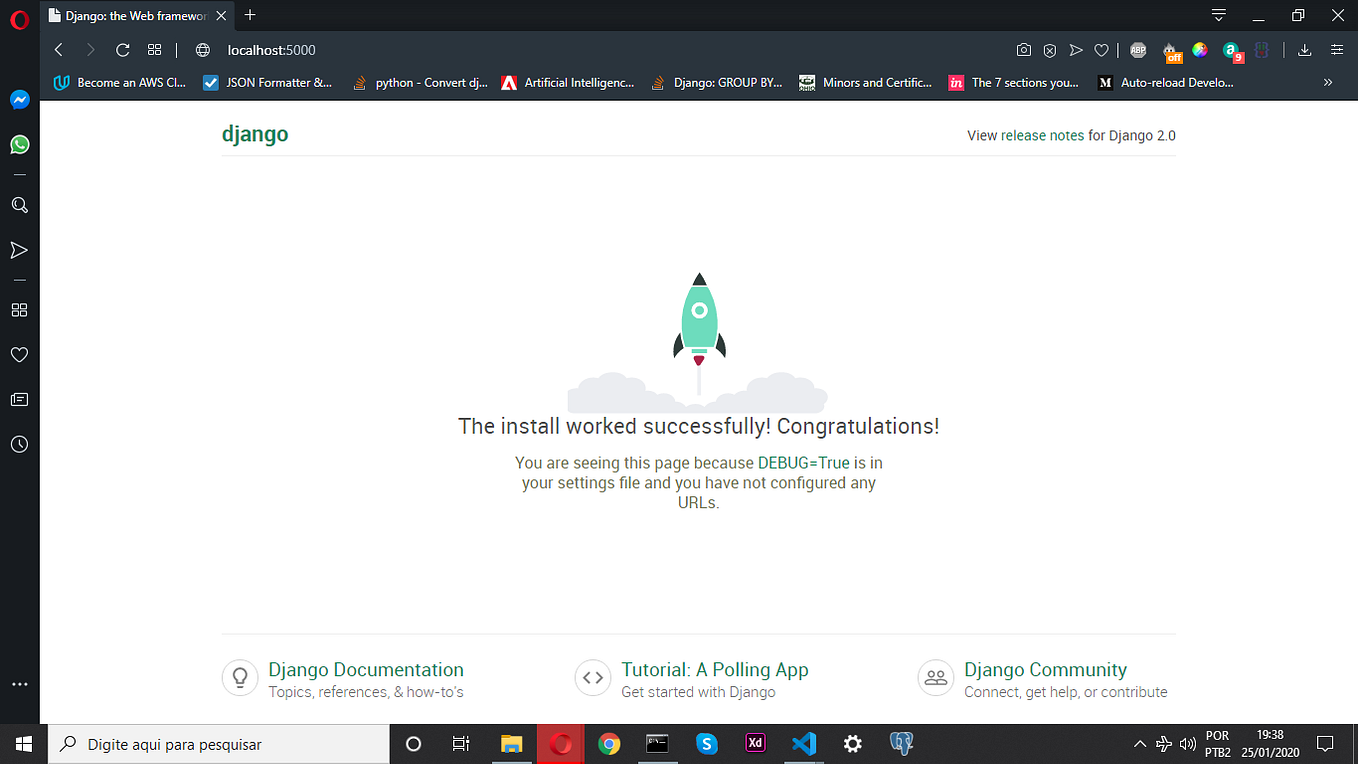Open WhatsApp from the sidebar
The height and width of the screenshot is (764, 1358).
pyautogui.click(x=19, y=144)
